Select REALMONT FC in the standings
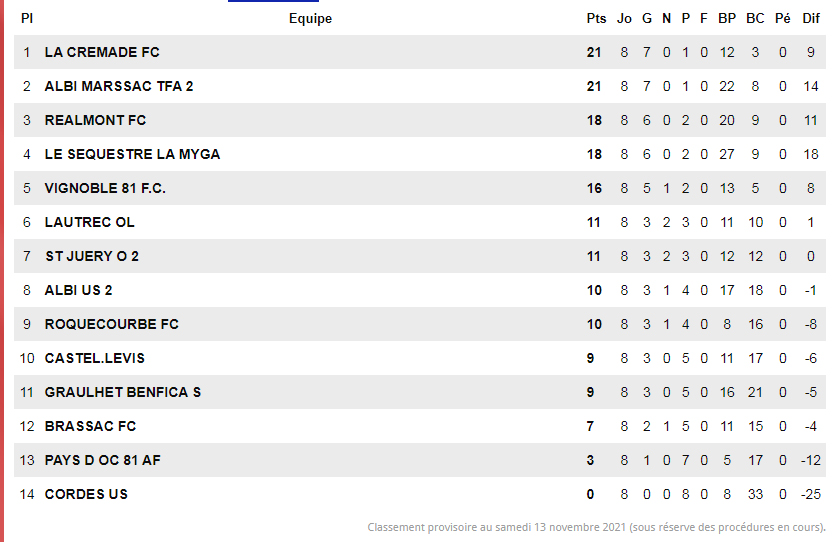Image resolution: width=833 pixels, height=542 pixels. click(95, 120)
